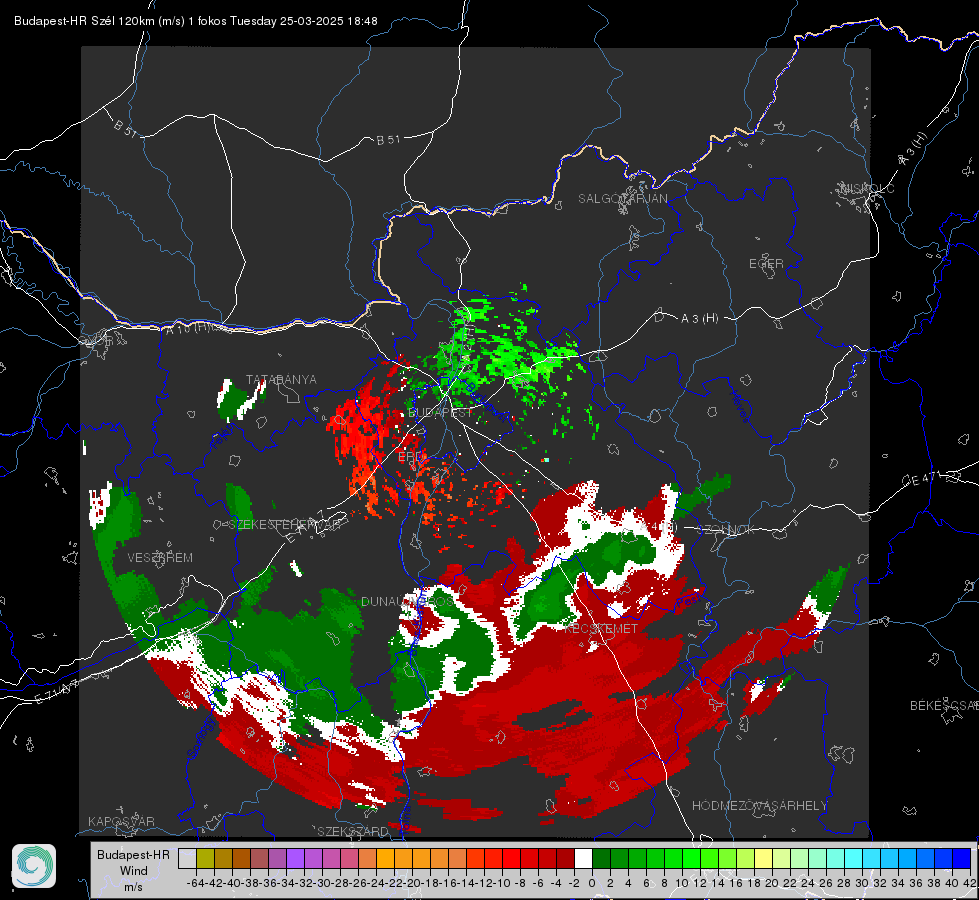Image resolution: width=979 pixels, height=900 pixels.
Task: Pick the yellow swatch between 18 and 20
Action: click(x=764, y=859)
